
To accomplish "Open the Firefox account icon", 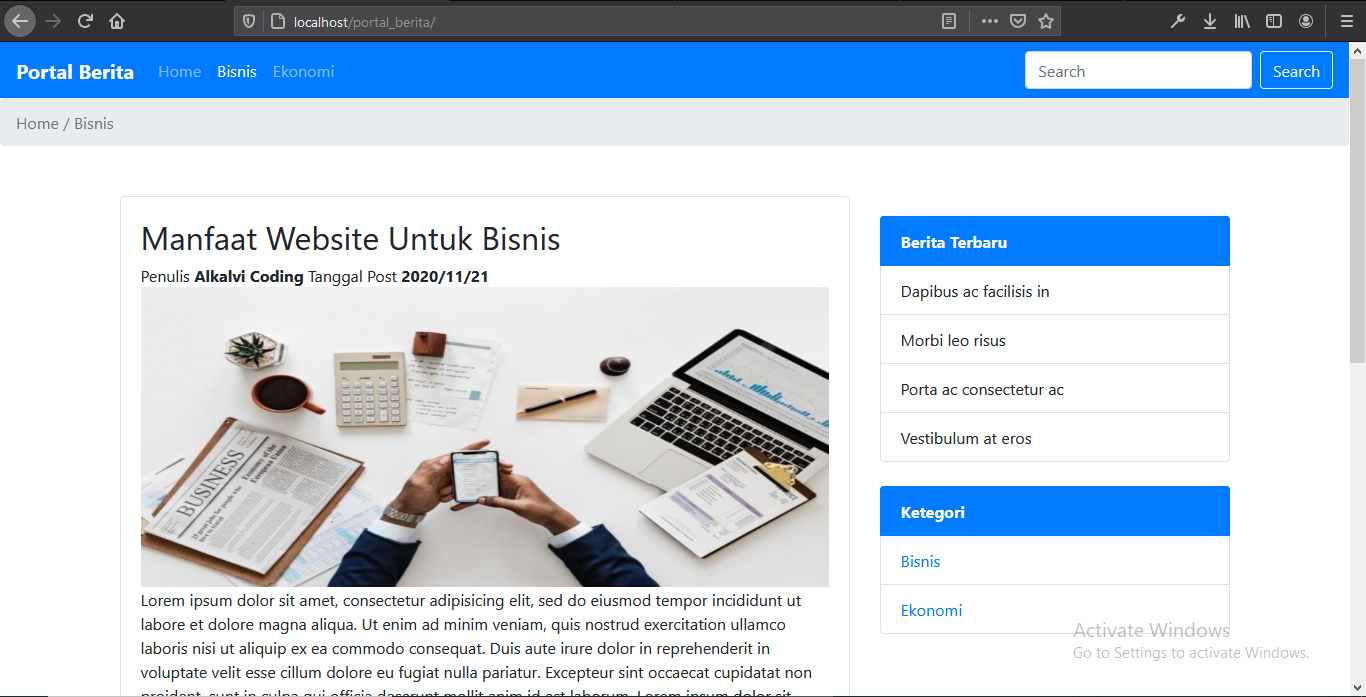I will coord(1306,20).
